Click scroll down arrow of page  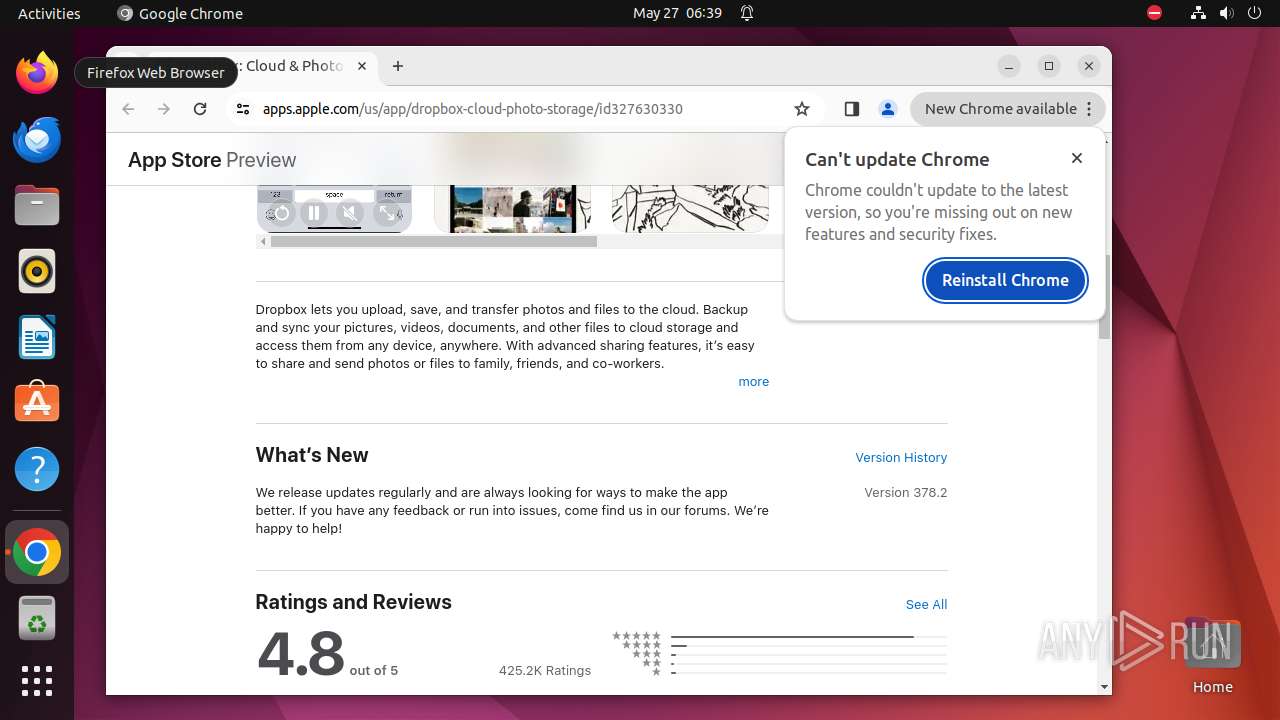coord(1104,687)
